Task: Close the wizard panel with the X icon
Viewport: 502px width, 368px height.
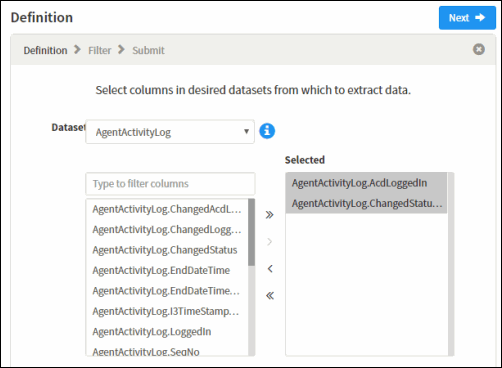Action: coord(479,49)
